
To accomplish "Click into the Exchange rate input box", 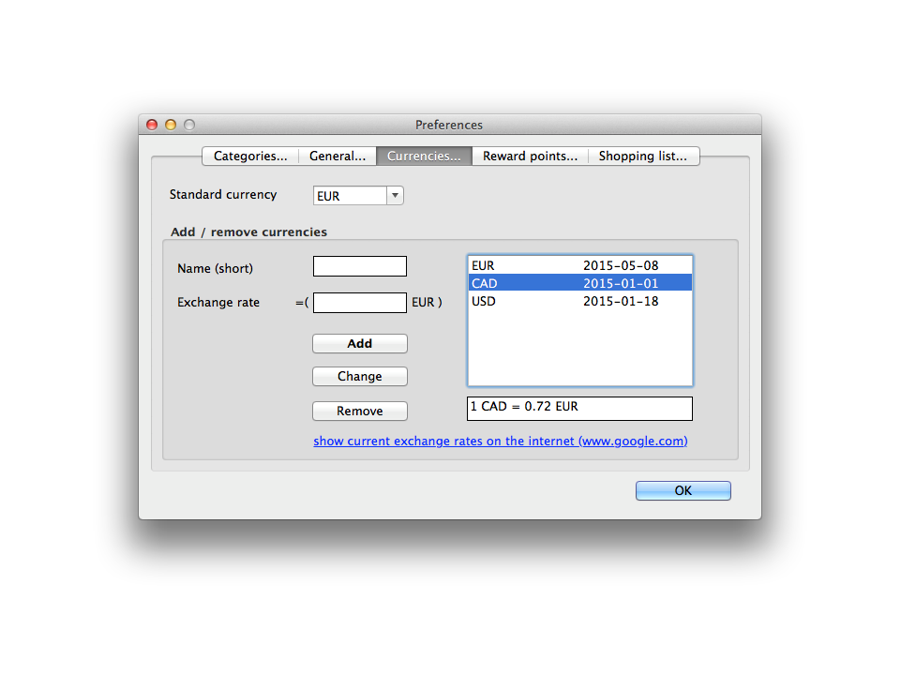I will 359,302.
